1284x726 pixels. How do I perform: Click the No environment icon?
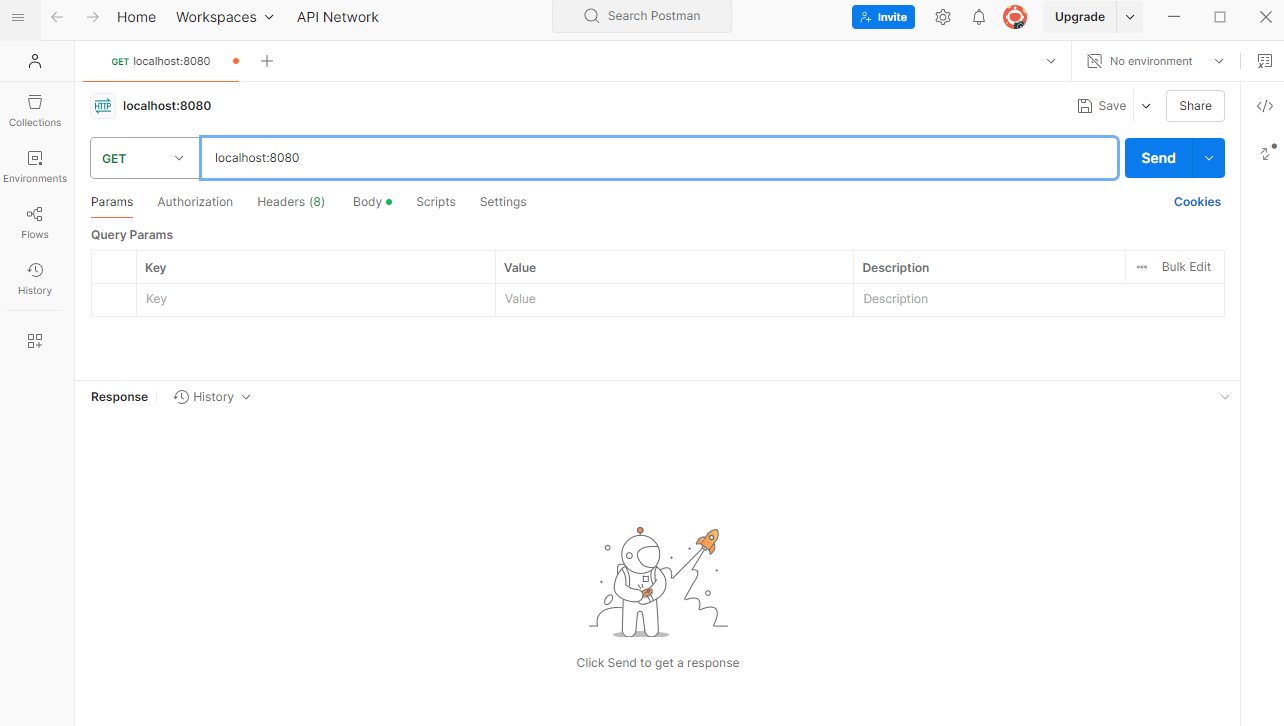[x=1094, y=61]
